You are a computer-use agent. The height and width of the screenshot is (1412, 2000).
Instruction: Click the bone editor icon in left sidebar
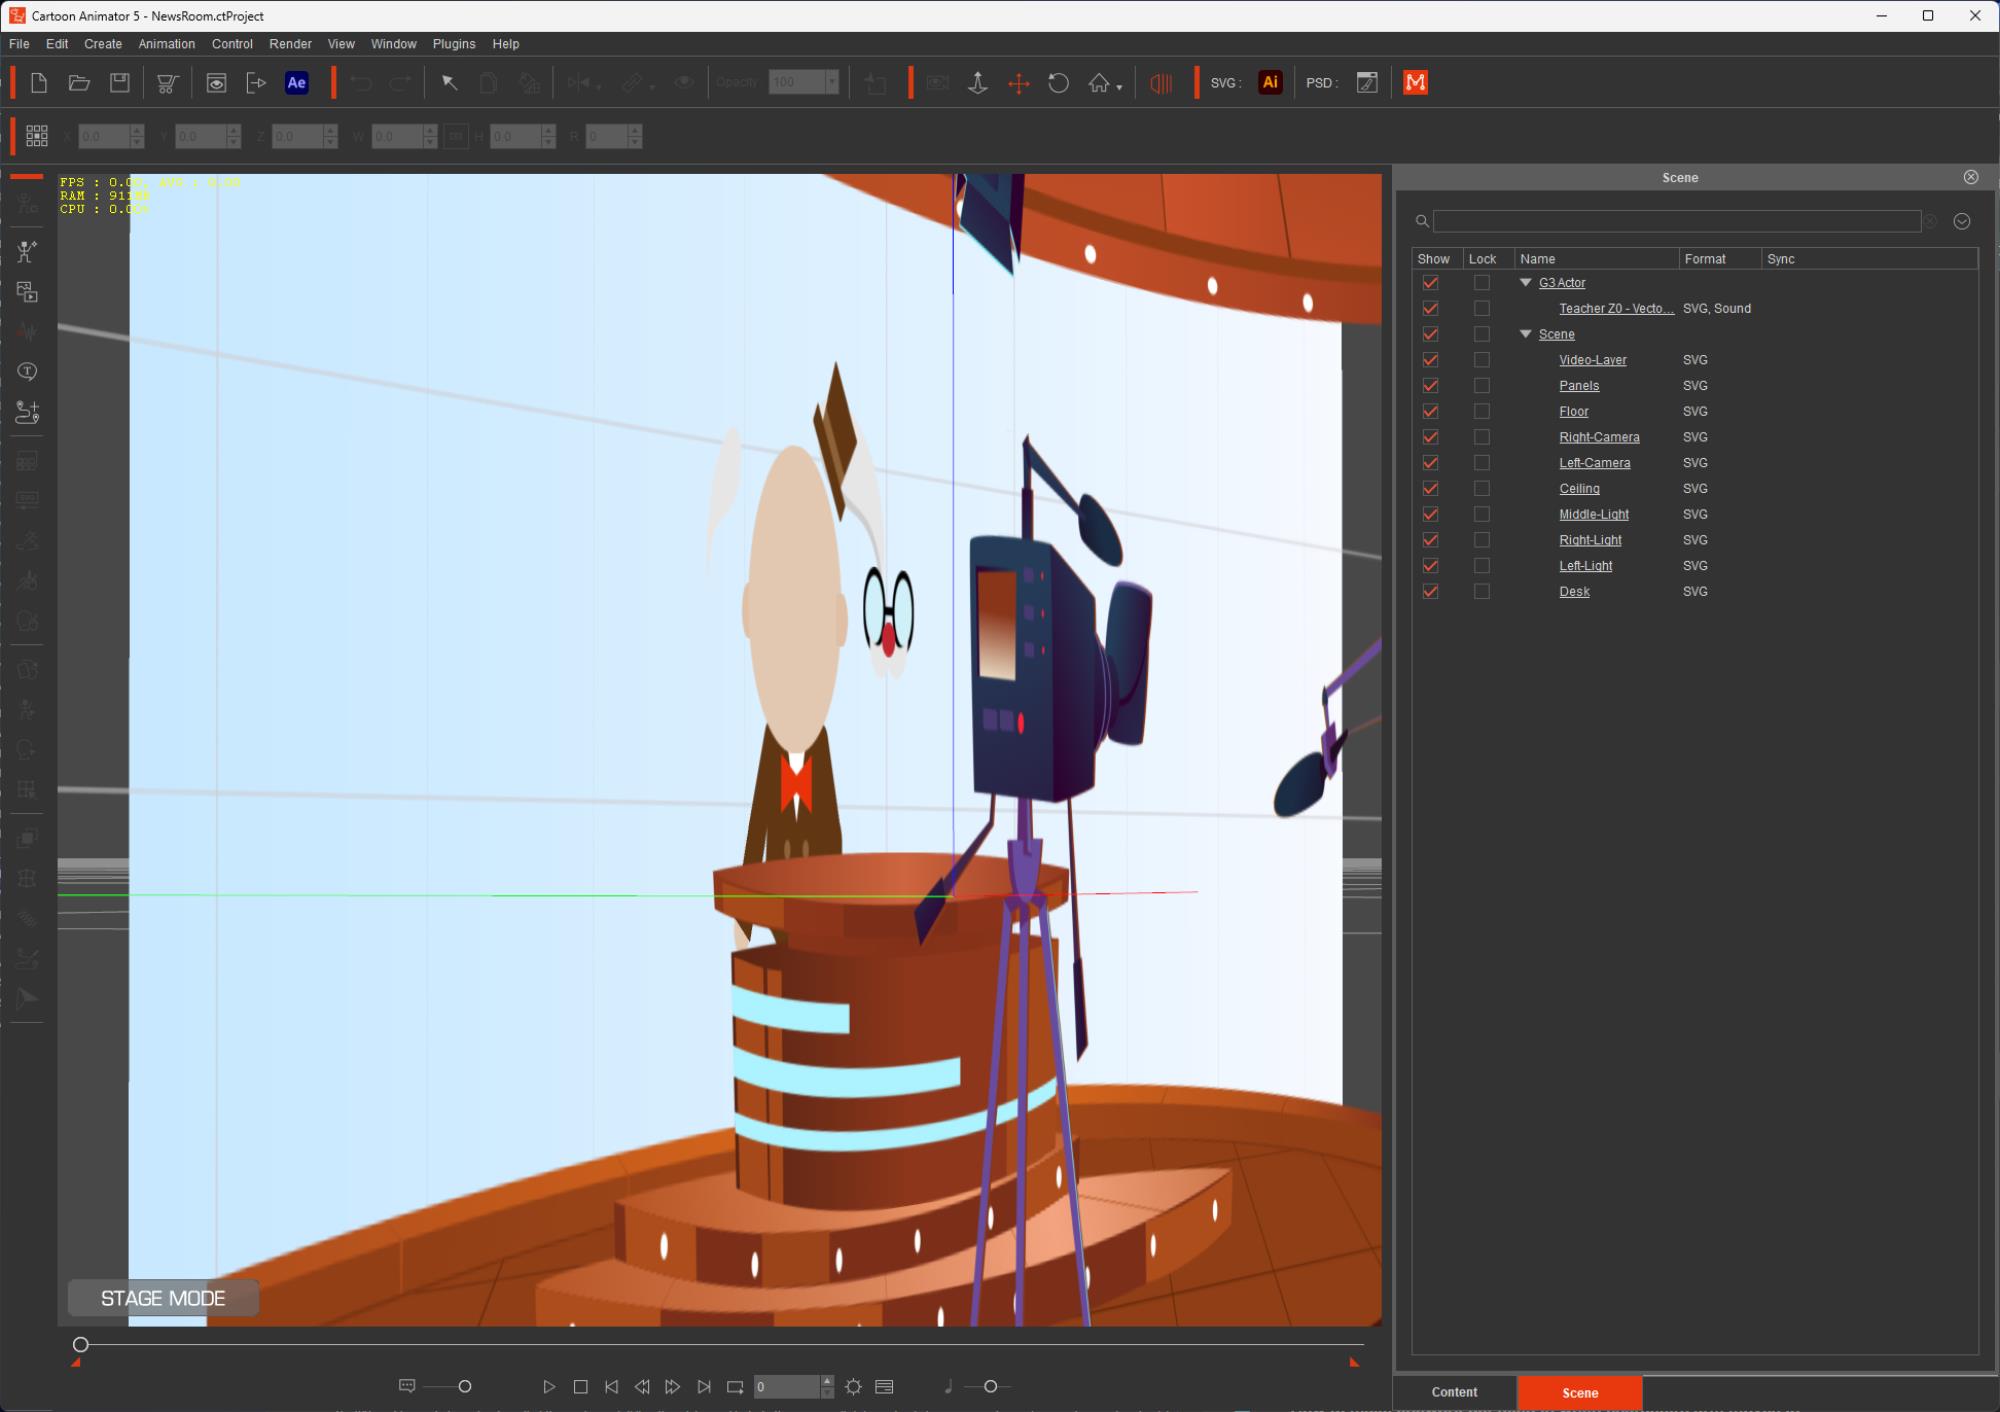pyautogui.click(x=27, y=252)
